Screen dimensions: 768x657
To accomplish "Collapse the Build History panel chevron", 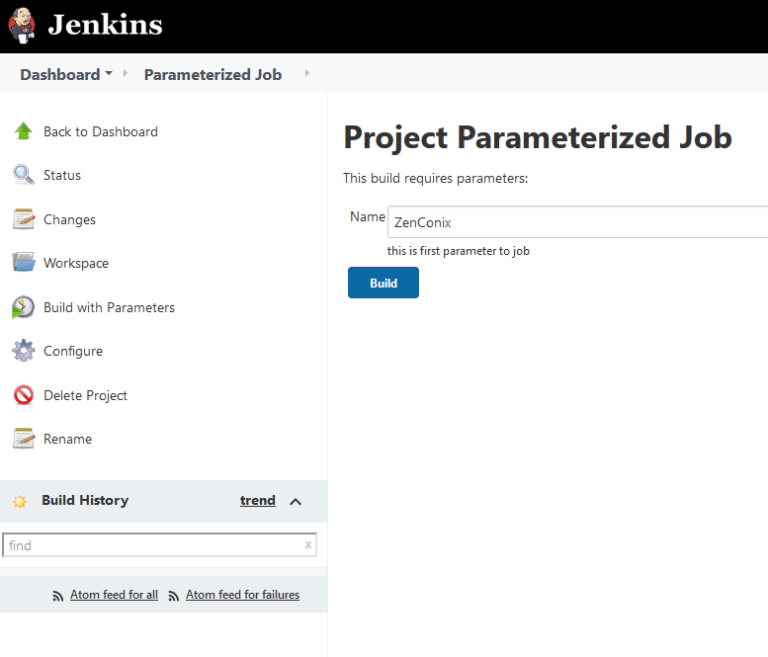I will pos(295,502).
